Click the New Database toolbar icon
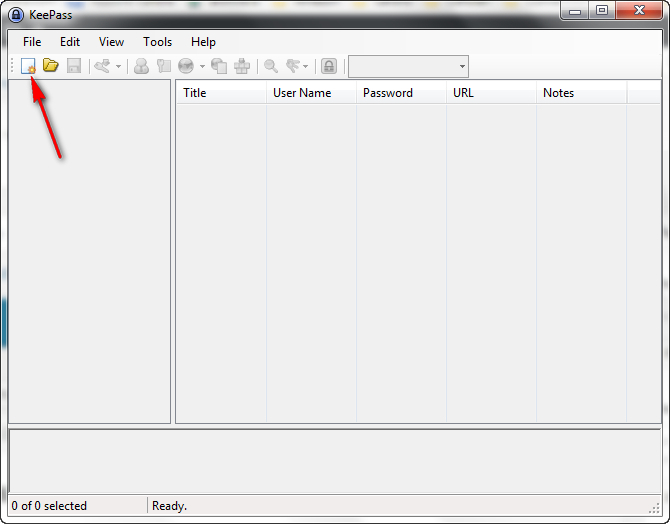This screenshot has height=524, width=670. pos(29,66)
